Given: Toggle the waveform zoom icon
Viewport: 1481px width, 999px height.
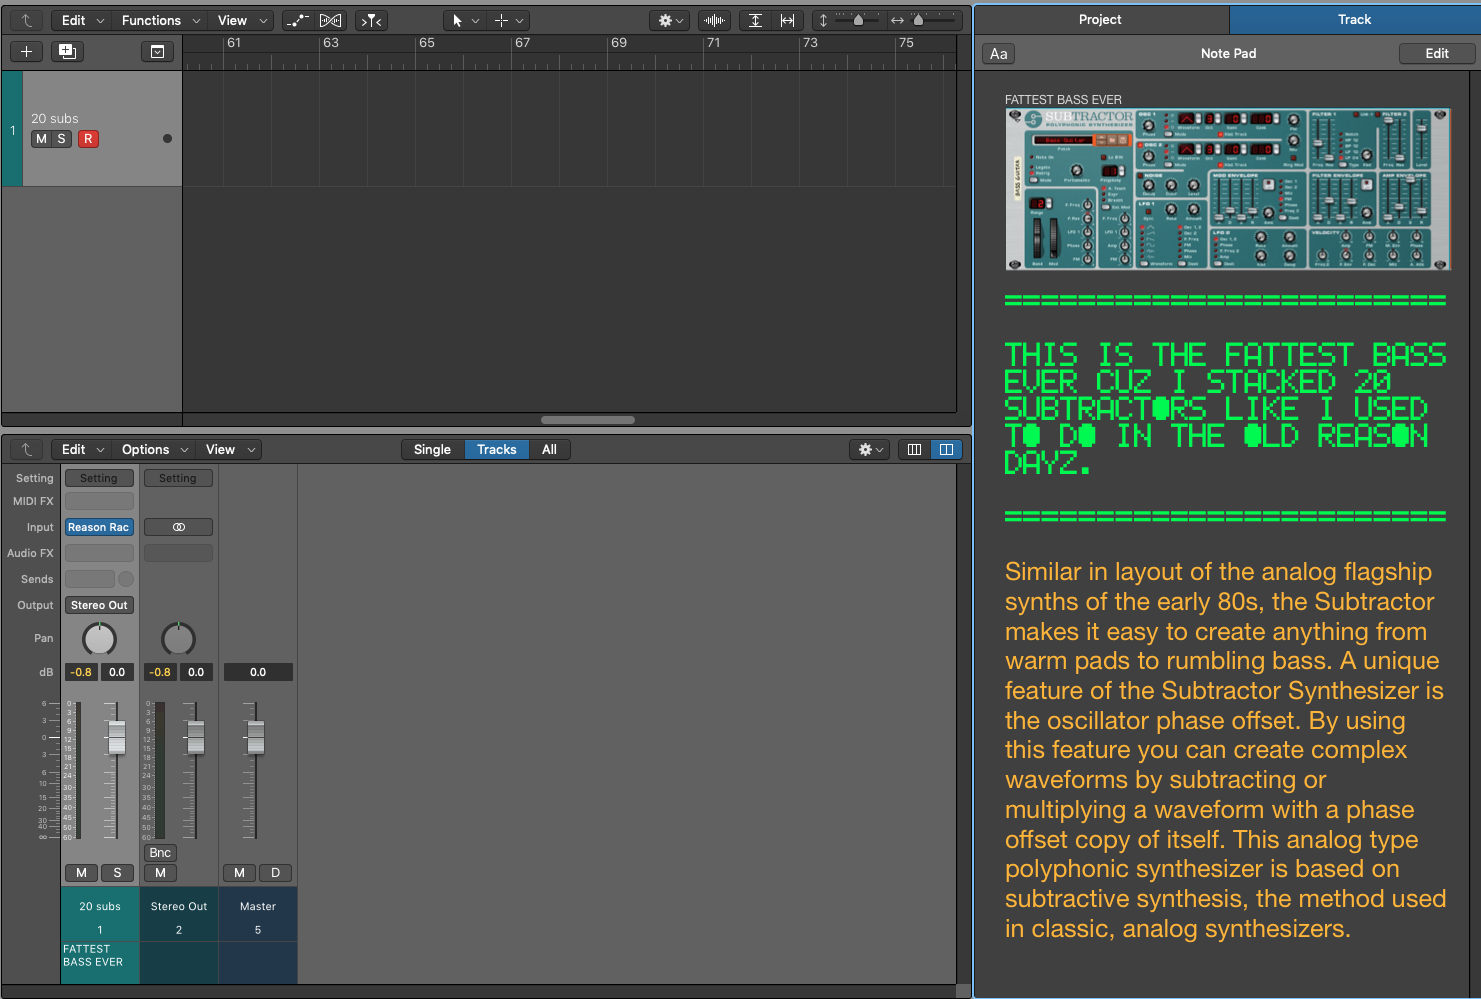Looking at the screenshot, I should (714, 20).
